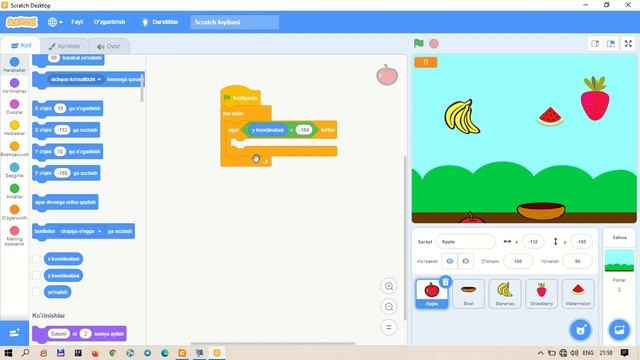640x360 pixels.
Task: Click the strawberry on the stage
Action: (595, 98)
